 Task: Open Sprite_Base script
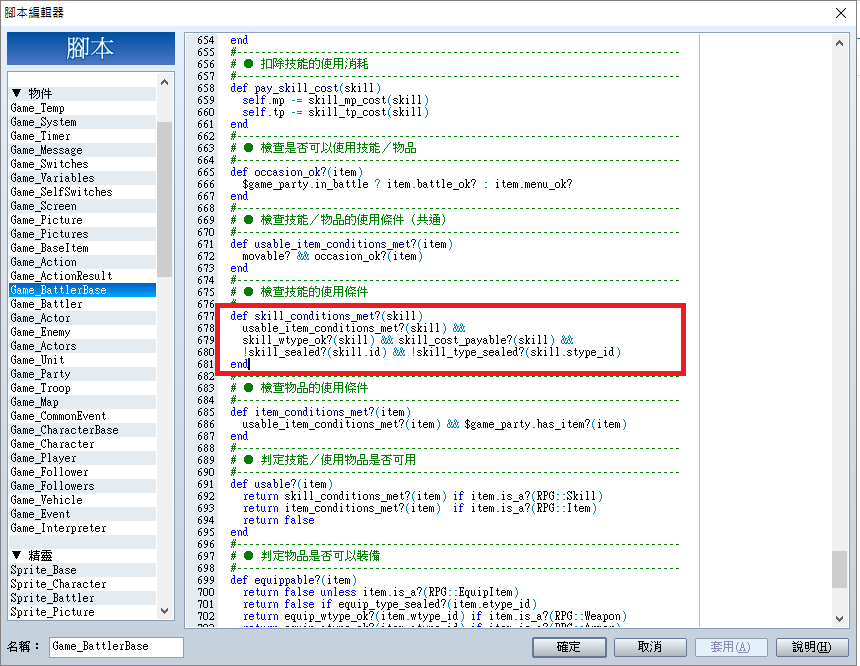pos(82,570)
